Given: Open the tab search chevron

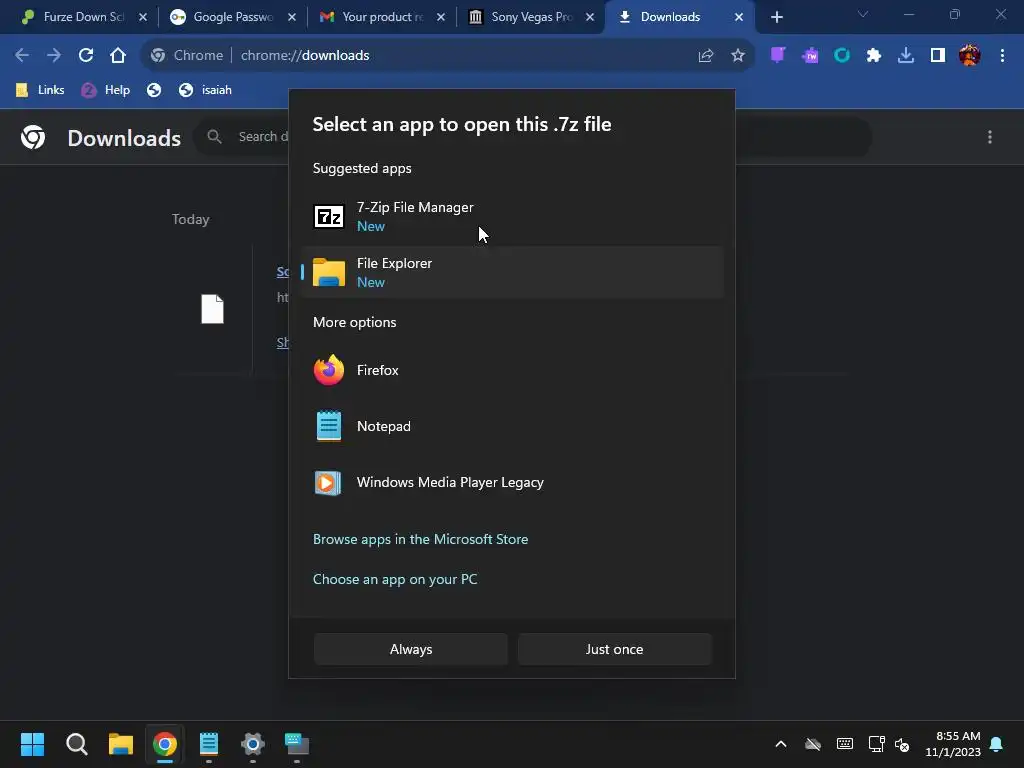Looking at the screenshot, I should pyautogui.click(x=863, y=14).
